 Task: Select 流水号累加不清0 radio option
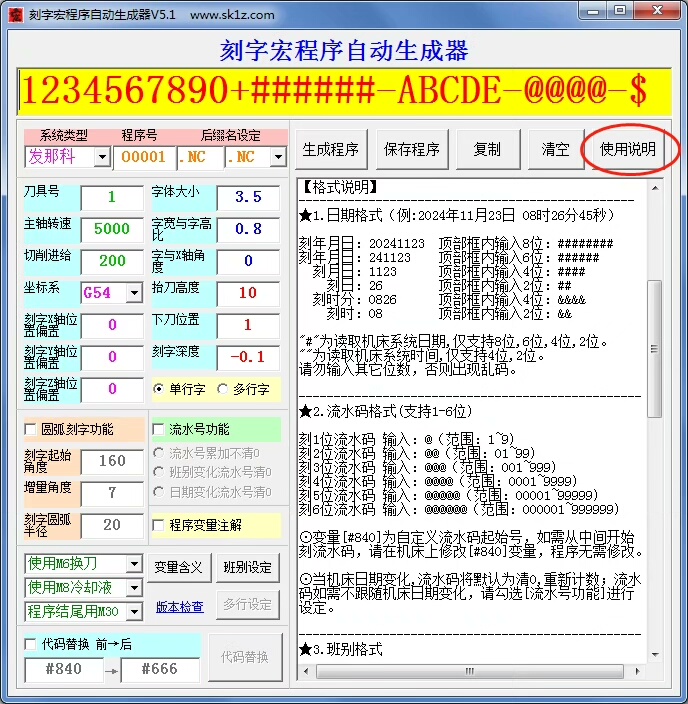158,453
